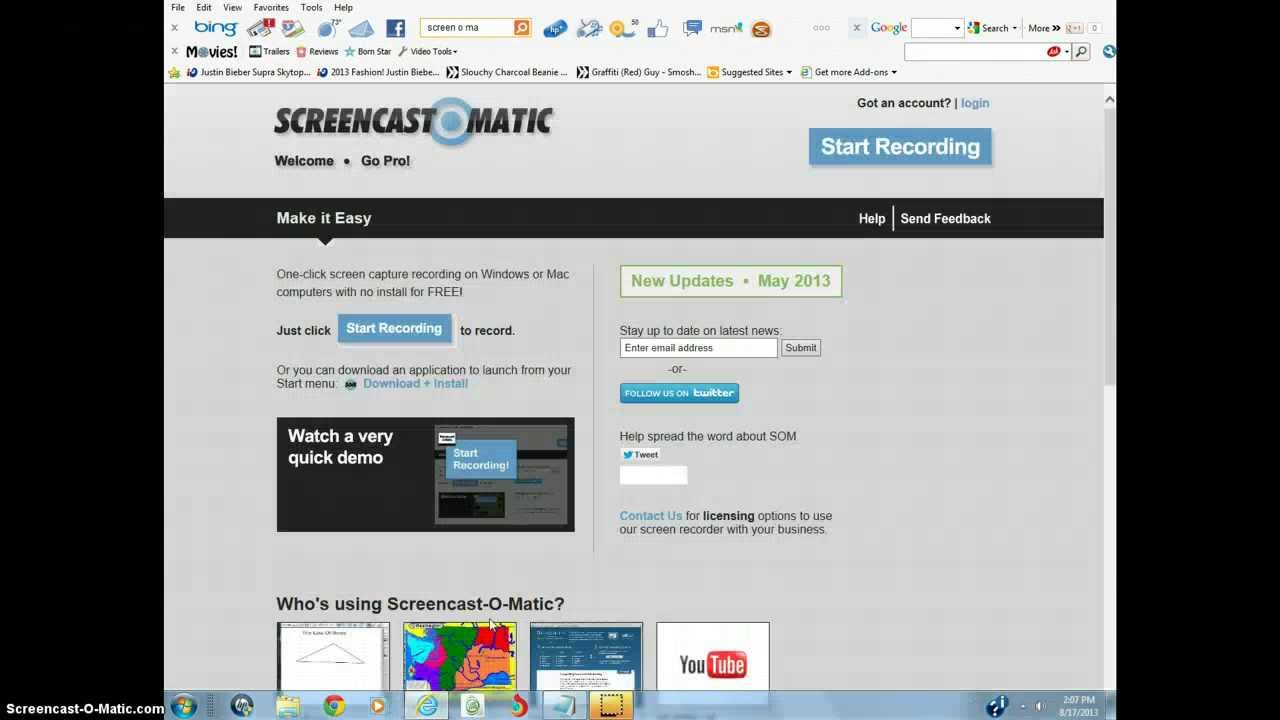Open the YouTube thumbnail
Image resolution: width=1280 pixels, height=720 pixels.
[x=713, y=656]
